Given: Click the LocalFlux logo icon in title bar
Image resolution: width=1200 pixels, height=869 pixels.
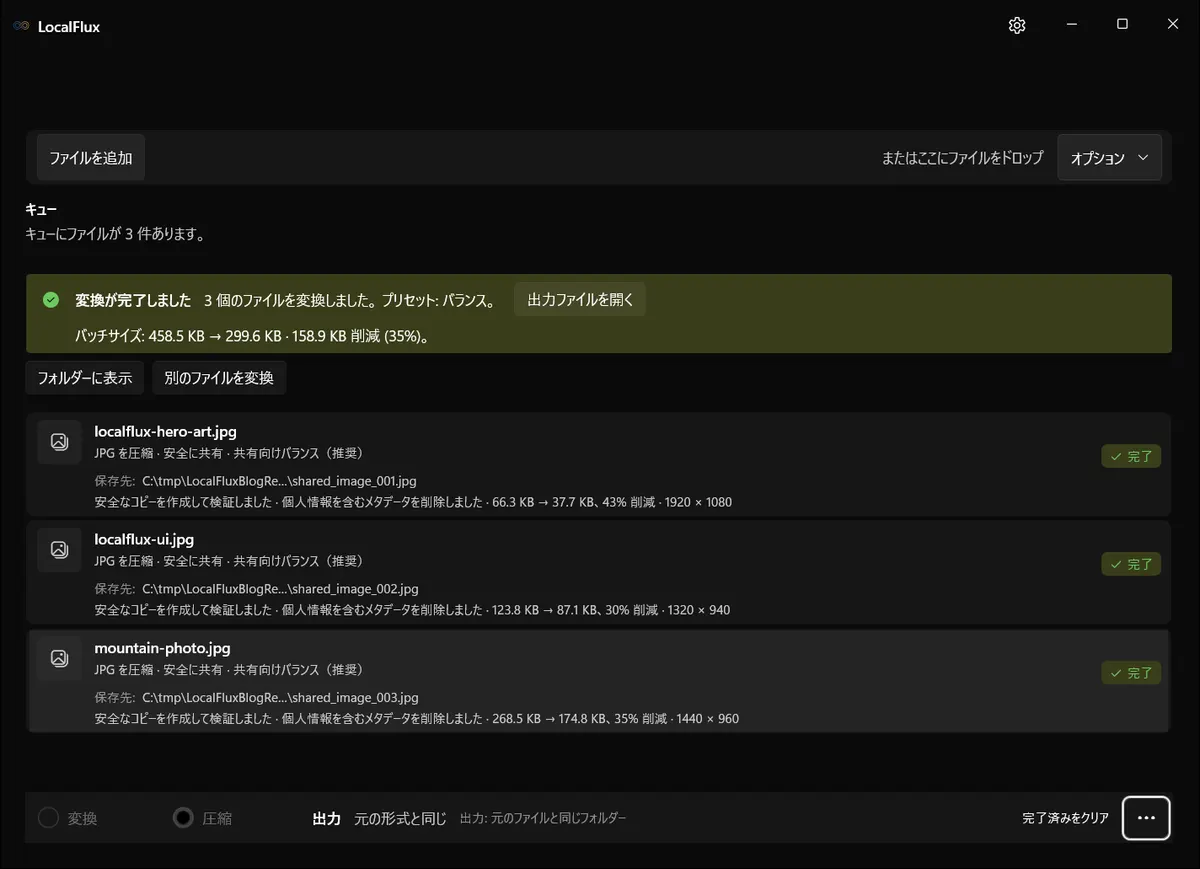Looking at the screenshot, I should click(x=21, y=26).
